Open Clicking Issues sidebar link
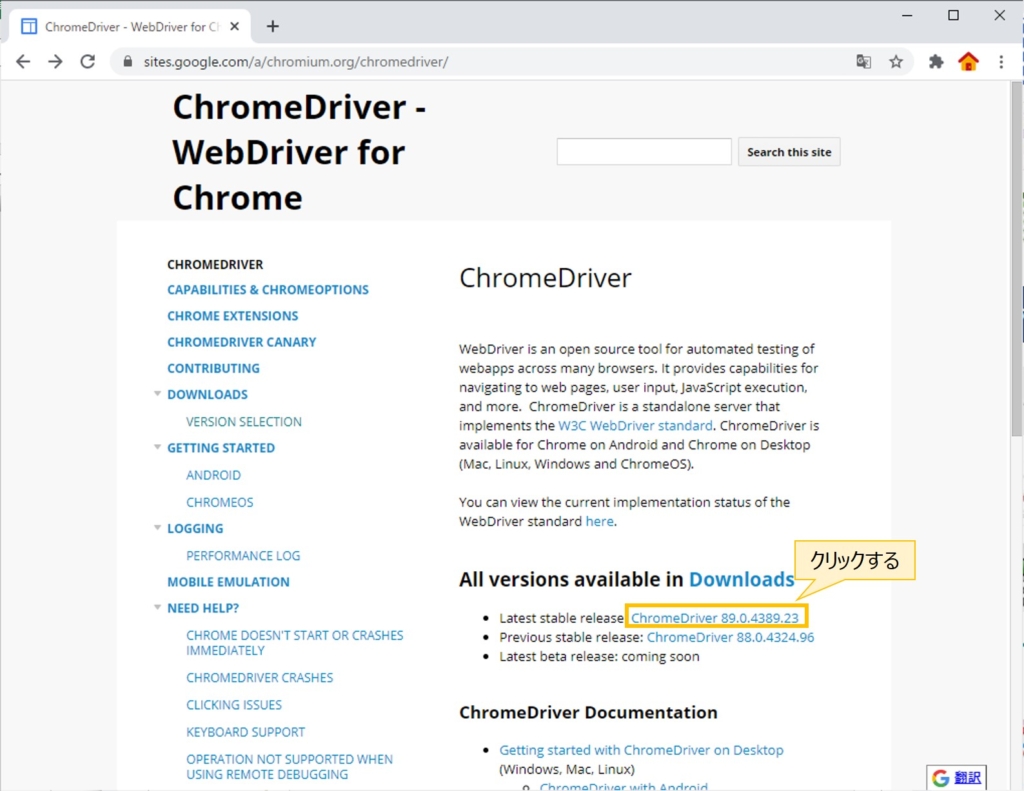The width and height of the screenshot is (1024, 791). click(x=234, y=705)
